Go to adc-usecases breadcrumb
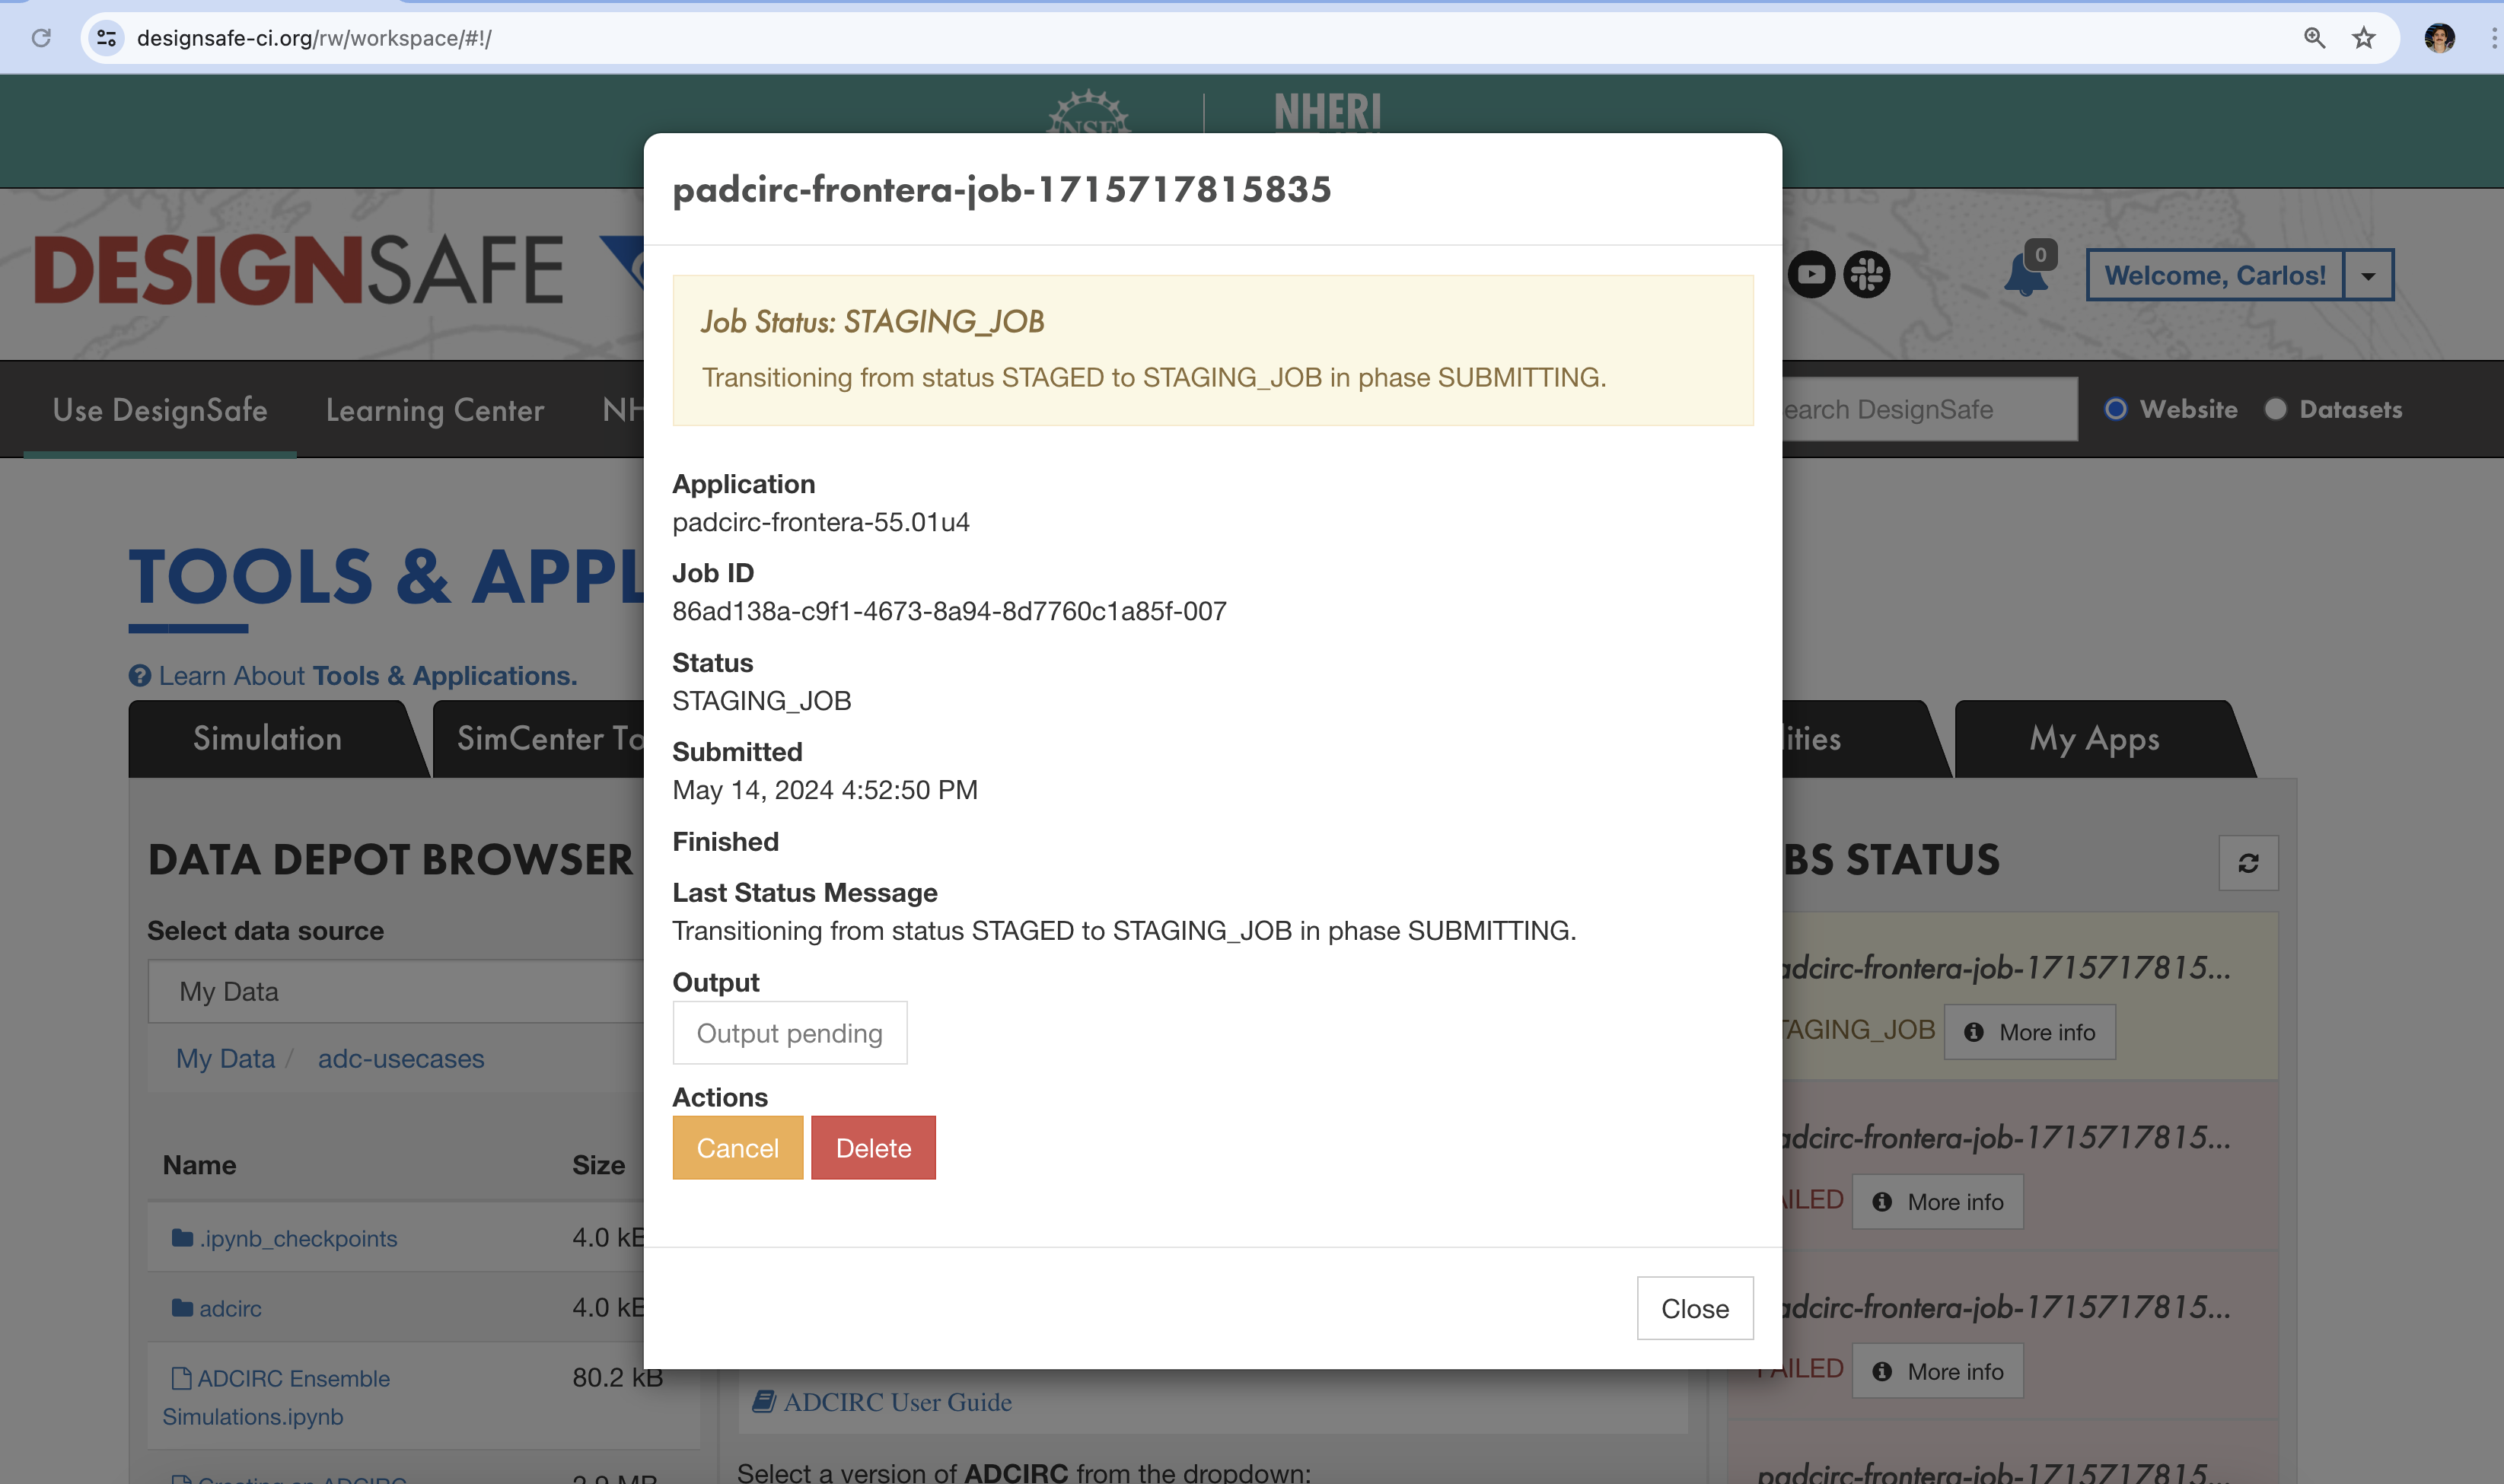Image resolution: width=2504 pixels, height=1484 pixels. click(x=401, y=1059)
